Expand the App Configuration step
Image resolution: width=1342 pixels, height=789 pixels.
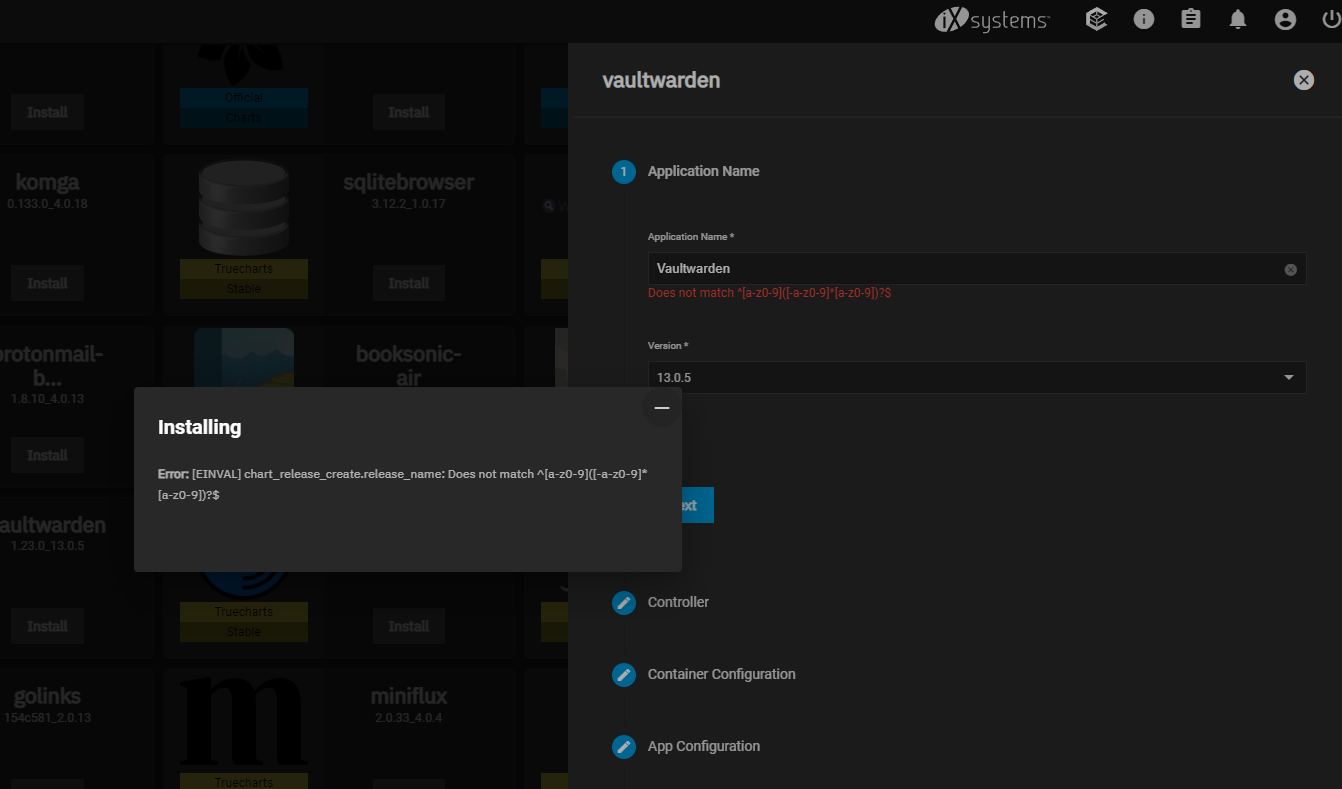point(704,746)
